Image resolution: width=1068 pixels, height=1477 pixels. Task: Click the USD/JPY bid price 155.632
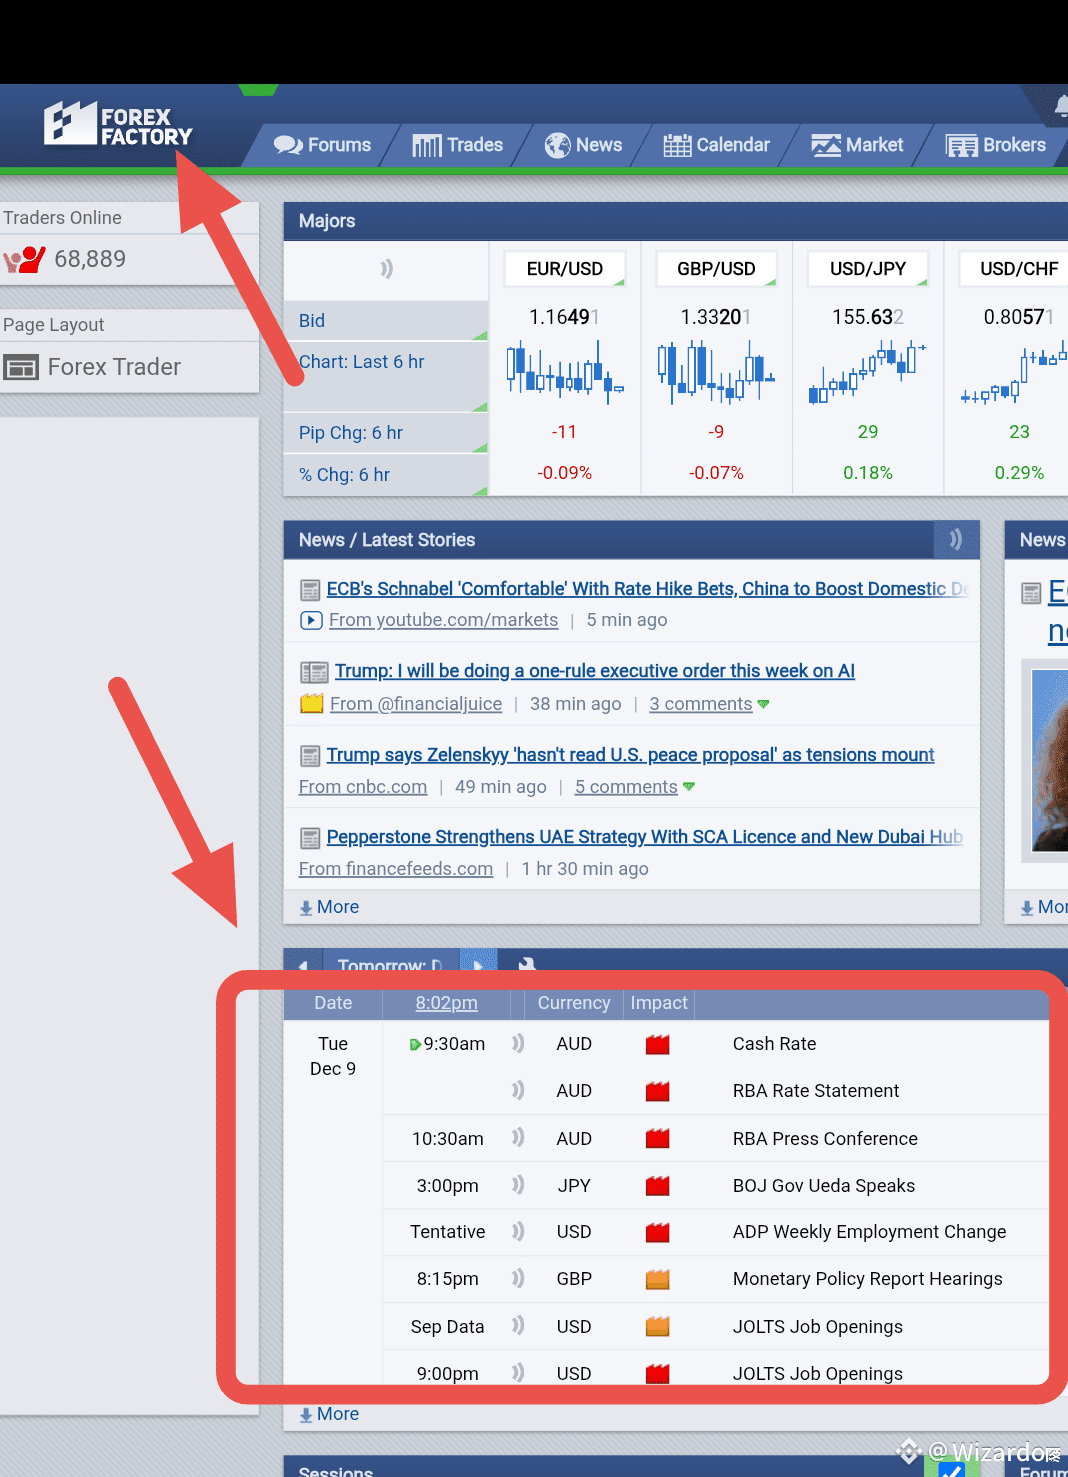pos(868,317)
